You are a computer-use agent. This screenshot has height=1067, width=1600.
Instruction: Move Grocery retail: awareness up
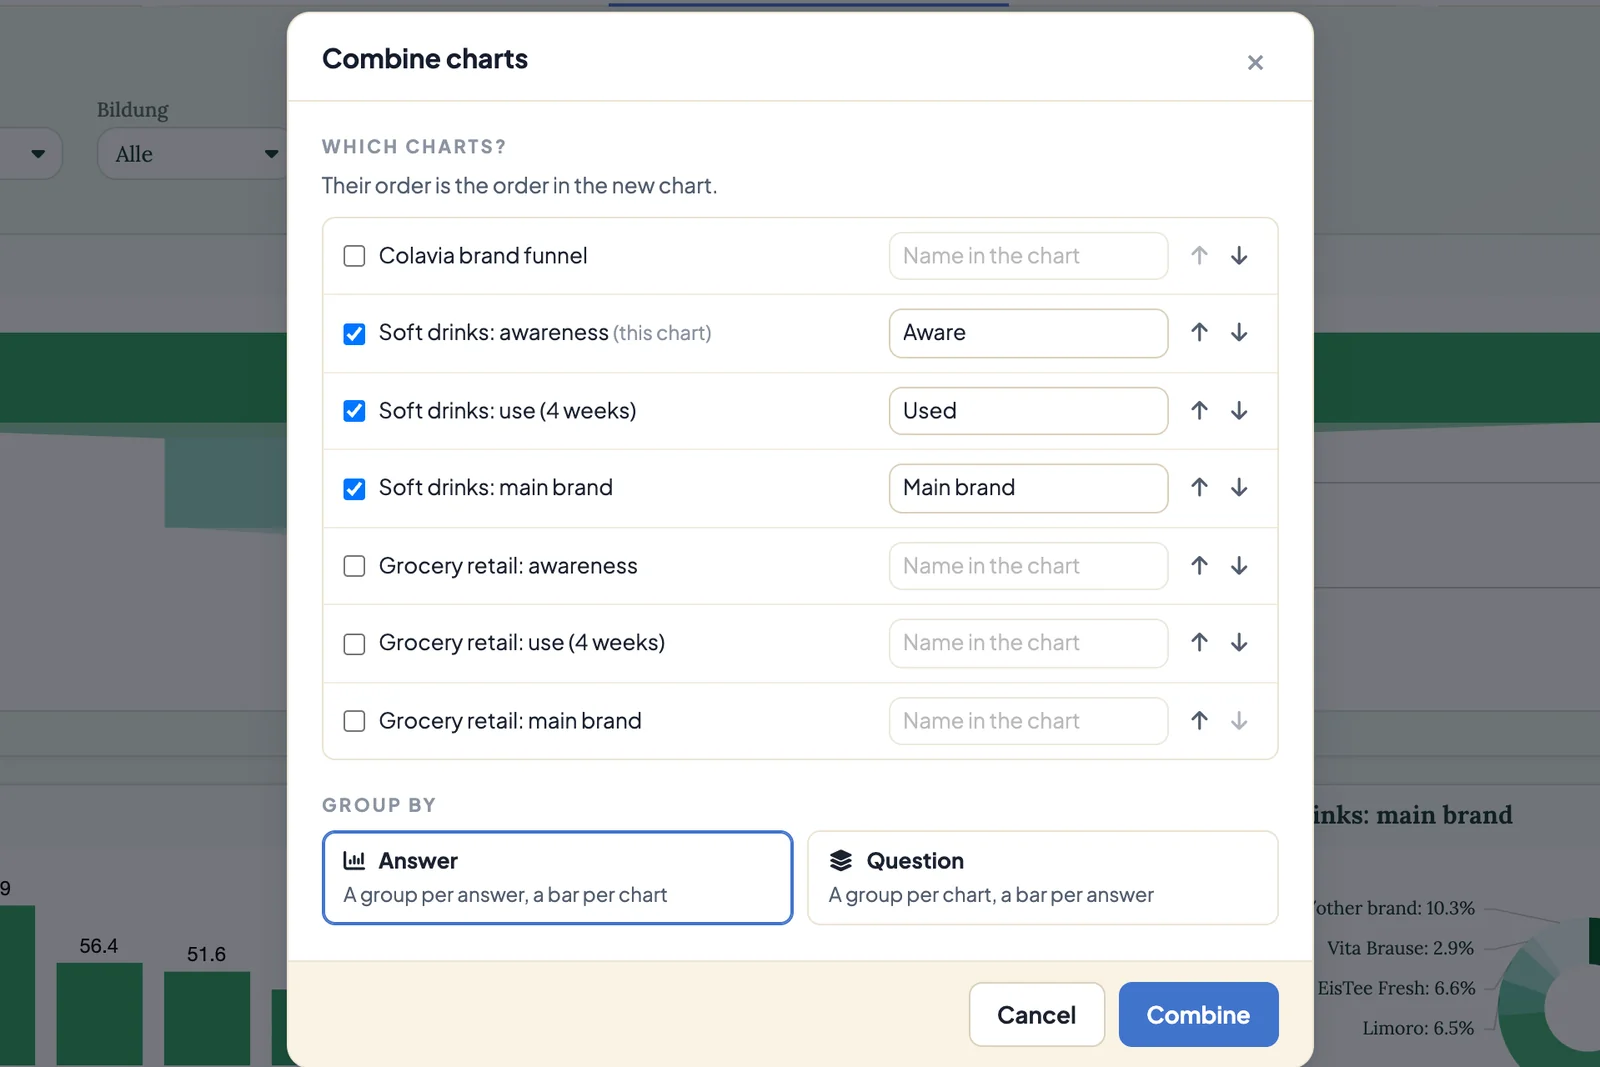pyautogui.click(x=1199, y=566)
